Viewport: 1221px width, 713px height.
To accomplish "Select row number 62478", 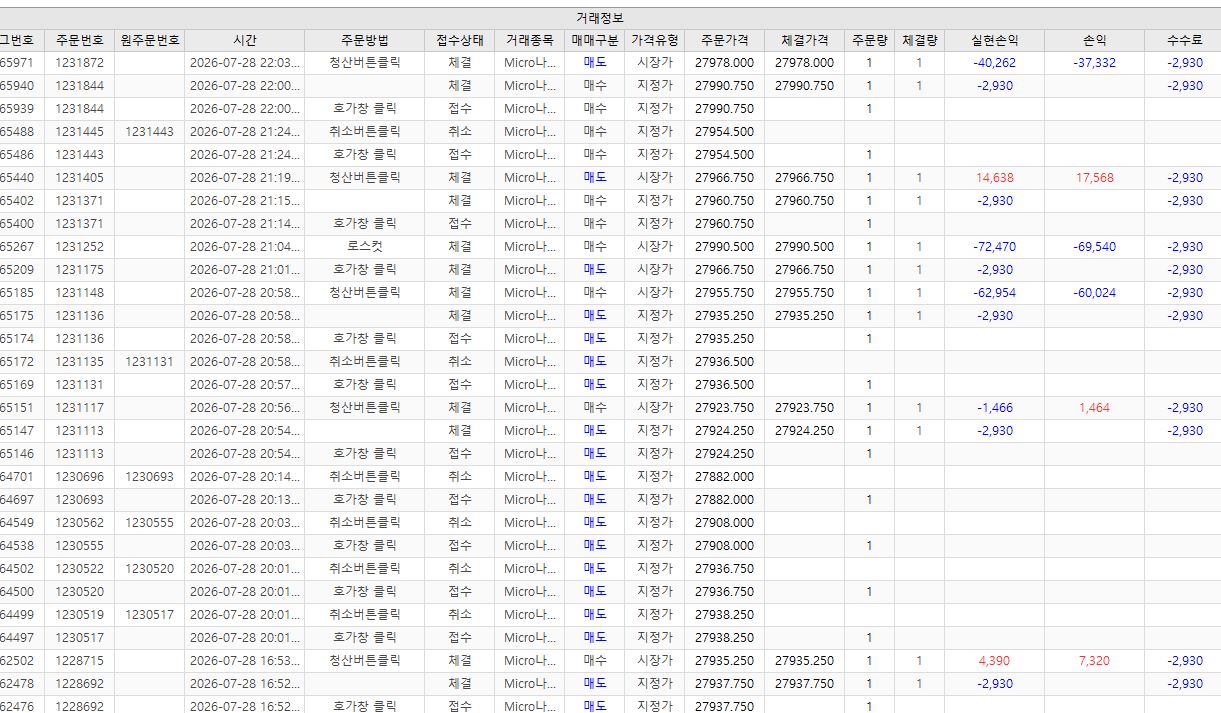I will 16,684.
